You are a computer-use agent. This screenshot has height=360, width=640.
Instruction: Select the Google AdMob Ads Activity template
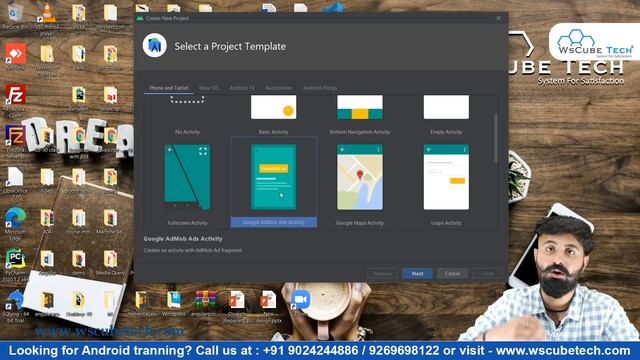pyautogui.click(x=273, y=182)
